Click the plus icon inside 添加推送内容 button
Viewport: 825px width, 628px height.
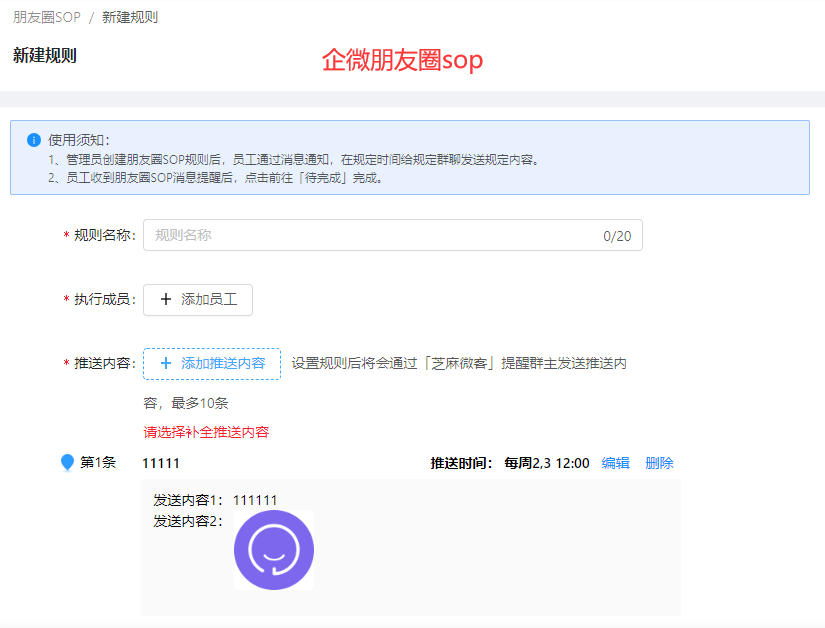click(166, 364)
